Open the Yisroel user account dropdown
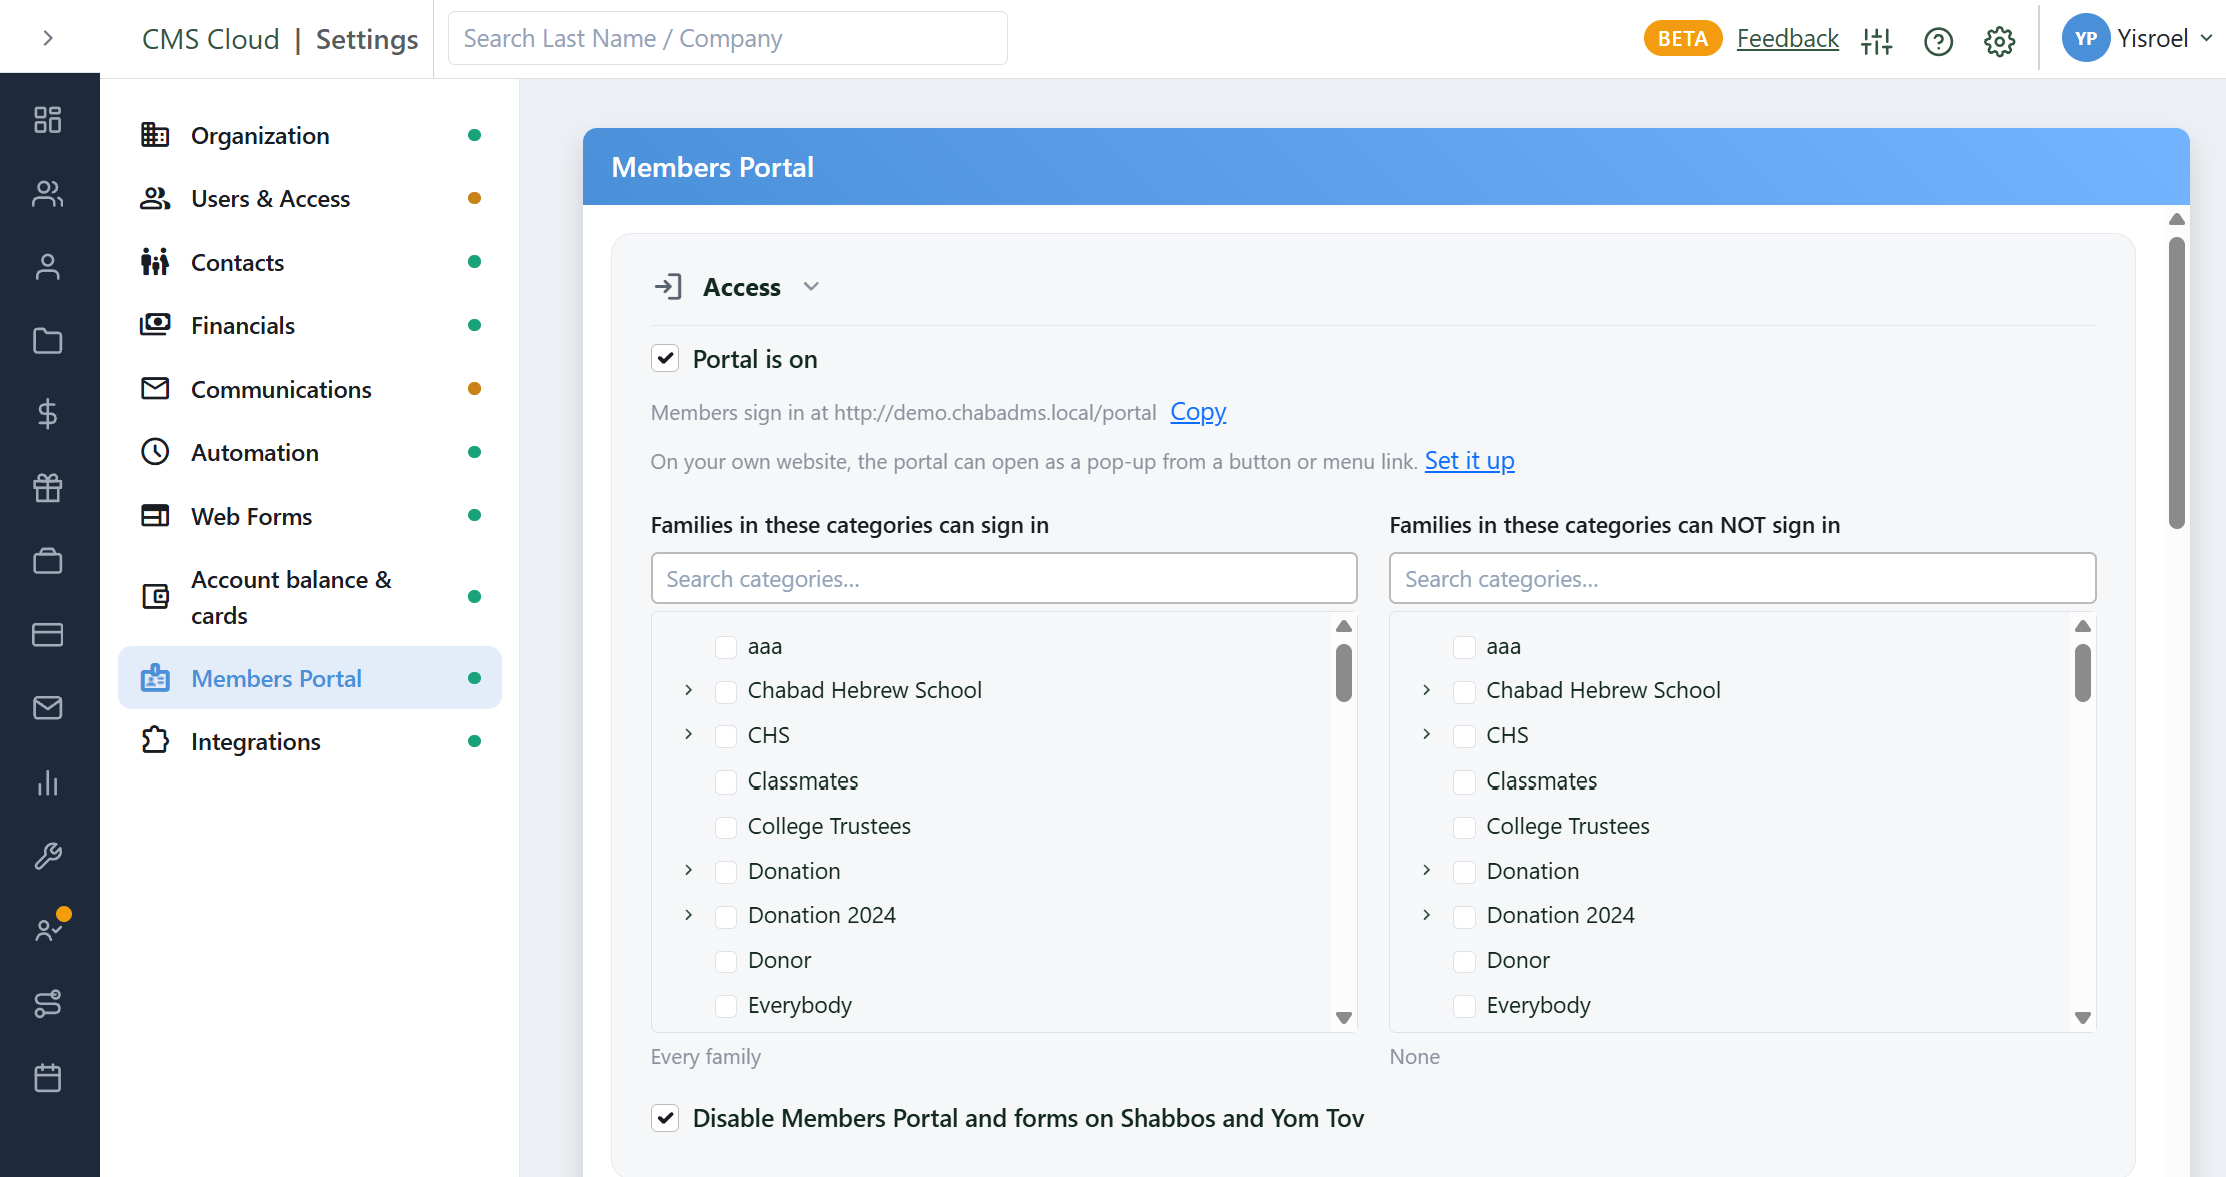The width and height of the screenshot is (2226, 1177). [x=2136, y=38]
